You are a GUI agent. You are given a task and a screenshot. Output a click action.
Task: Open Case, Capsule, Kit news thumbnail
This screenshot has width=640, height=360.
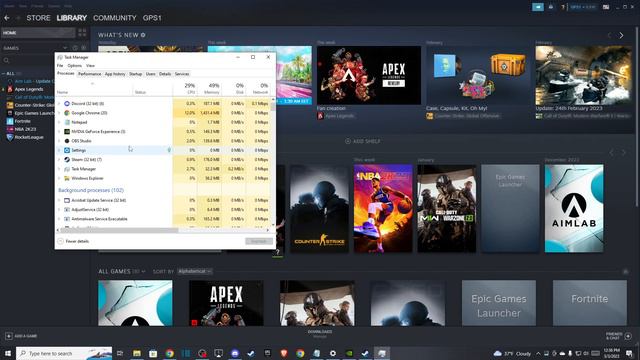click(478, 75)
